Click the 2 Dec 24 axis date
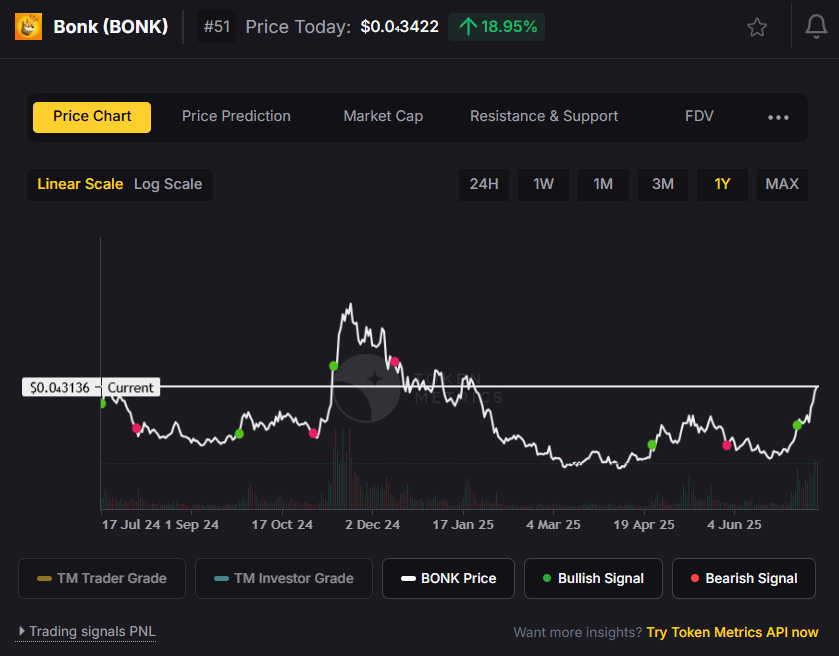839x656 pixels. (x=372, y=525)
